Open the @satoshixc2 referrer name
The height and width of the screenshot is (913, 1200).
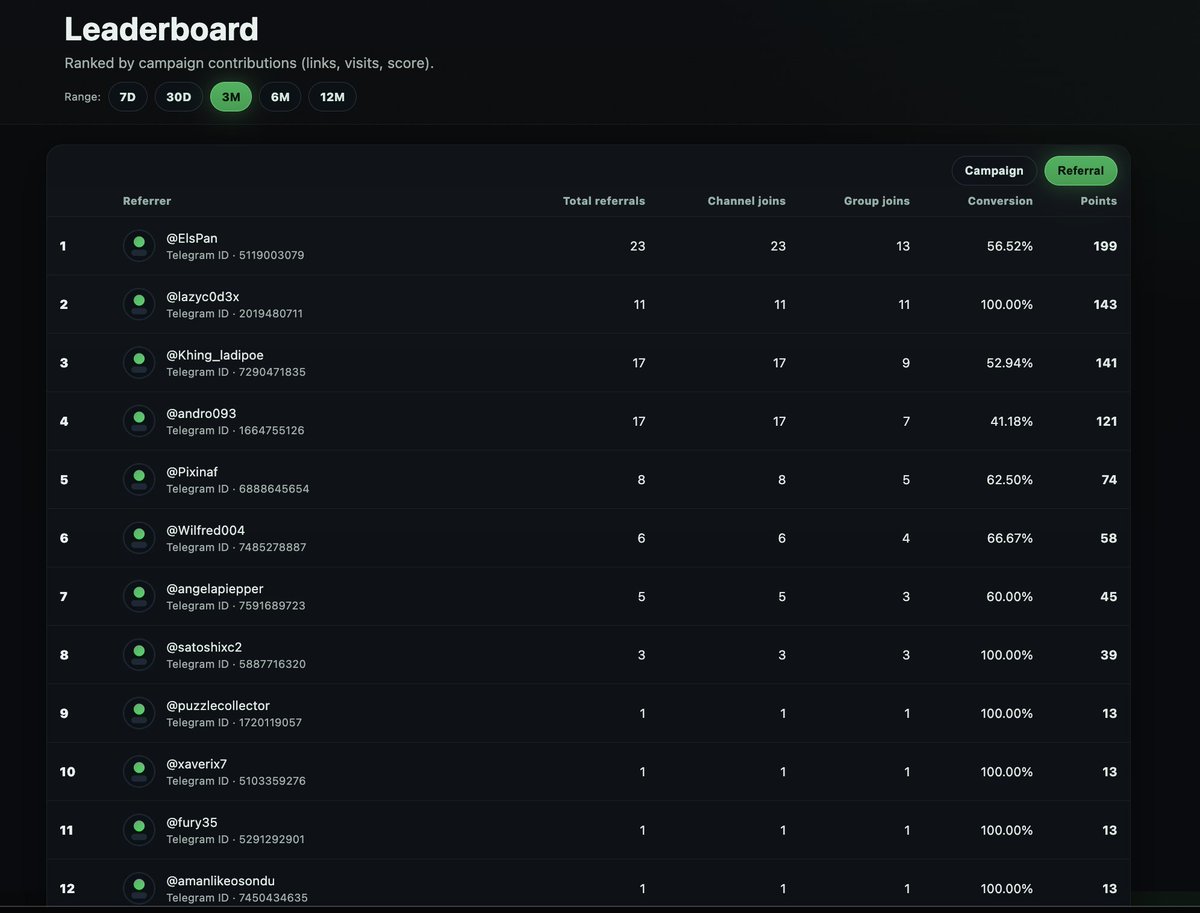(204, 647)
